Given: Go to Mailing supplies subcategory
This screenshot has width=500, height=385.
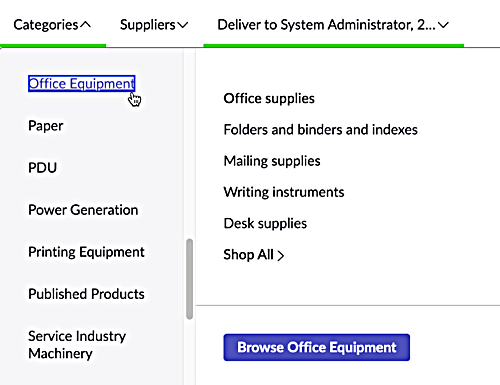Looking at the screenshot, I should click(272, 161).
